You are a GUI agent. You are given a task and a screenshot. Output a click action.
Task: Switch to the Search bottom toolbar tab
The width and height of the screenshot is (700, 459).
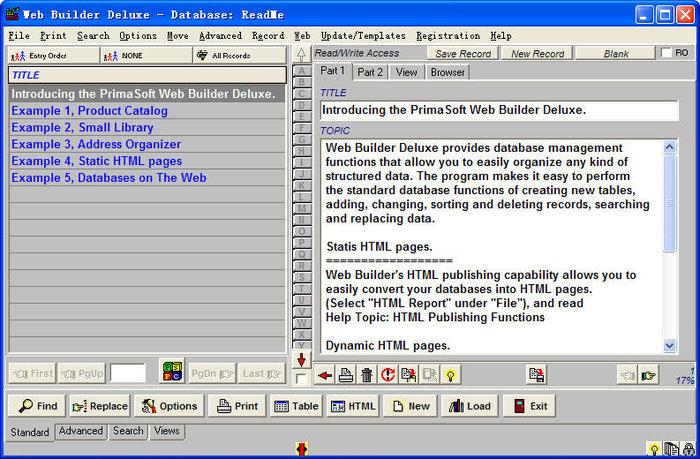[x=128, y=431]
